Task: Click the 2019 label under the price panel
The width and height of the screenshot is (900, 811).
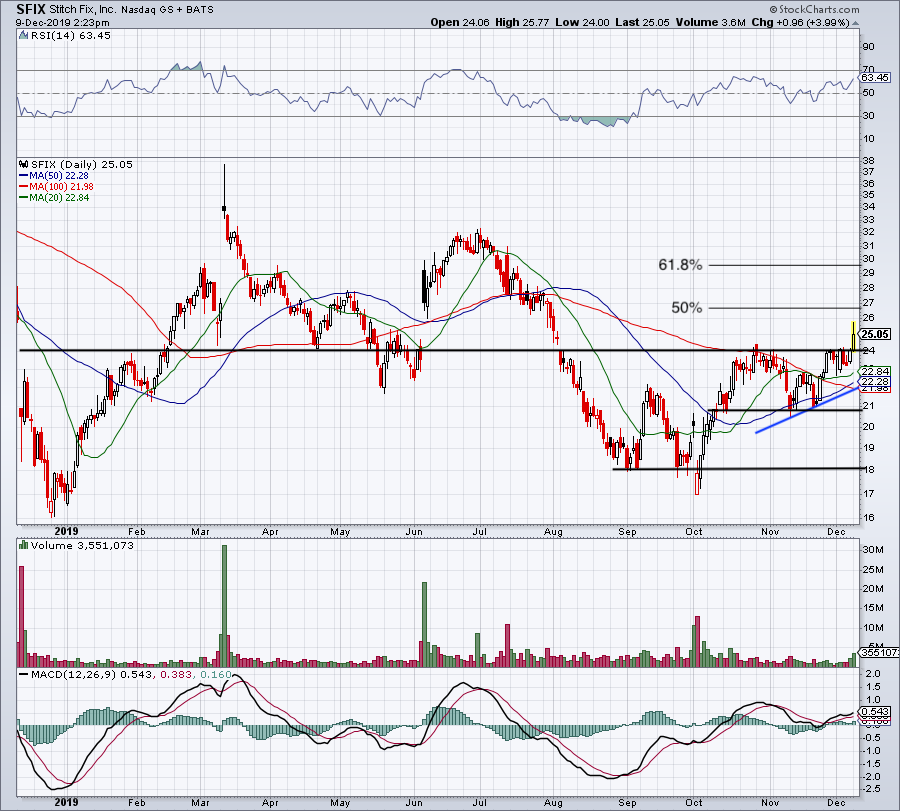Action: 67,531
